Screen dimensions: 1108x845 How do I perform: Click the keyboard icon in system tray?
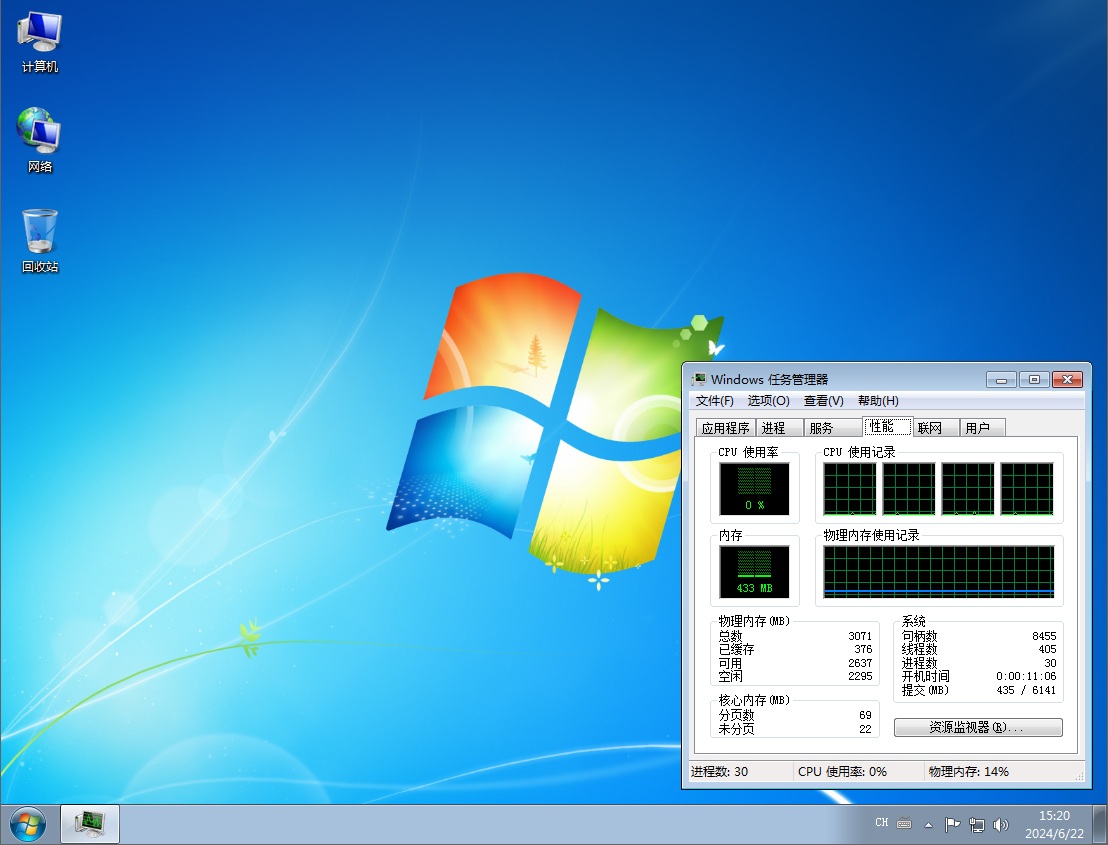pos(904,823)
